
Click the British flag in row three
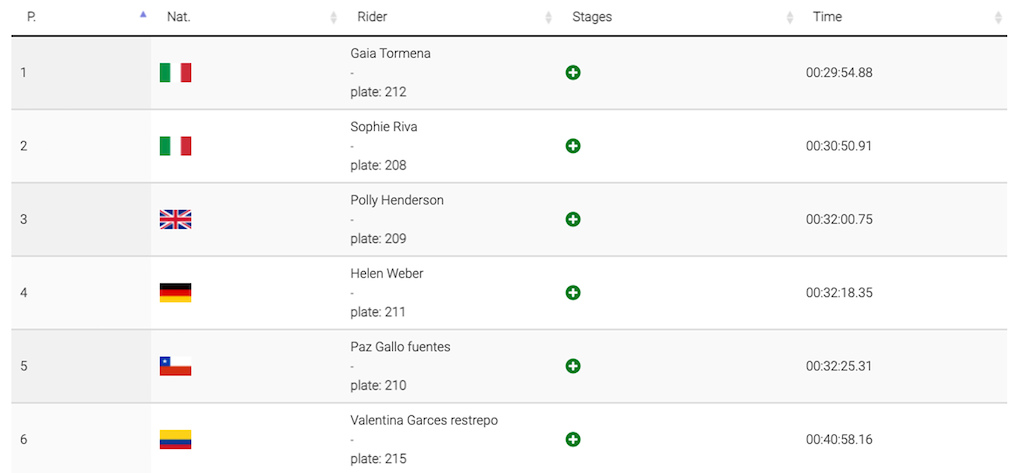coord(175,219)
